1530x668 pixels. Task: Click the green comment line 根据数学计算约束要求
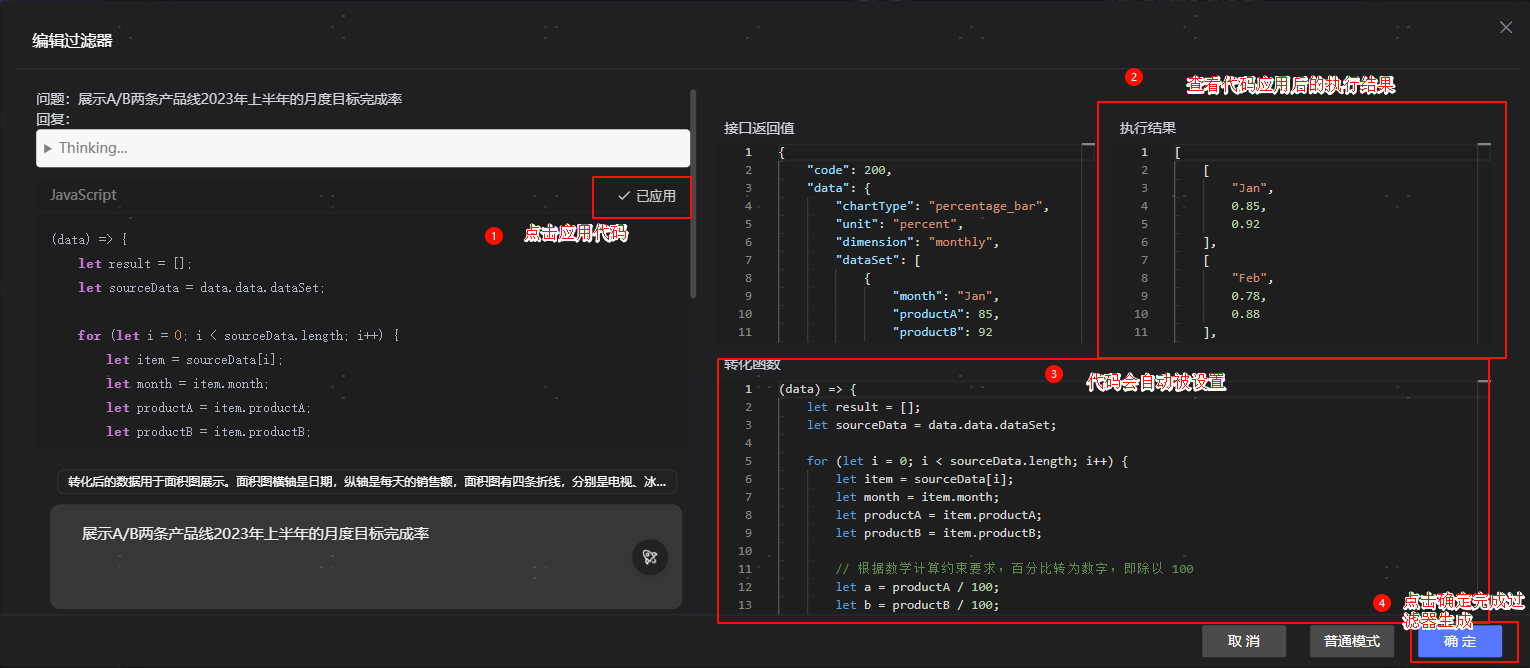click(x=1014, y=569)
